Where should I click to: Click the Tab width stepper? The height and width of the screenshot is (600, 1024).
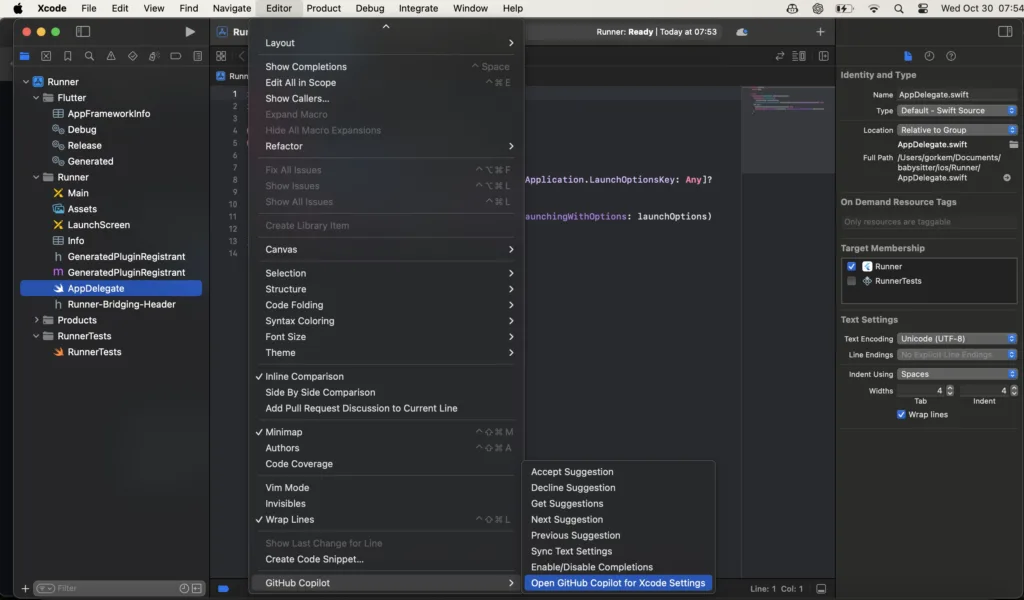pos(950,390)
